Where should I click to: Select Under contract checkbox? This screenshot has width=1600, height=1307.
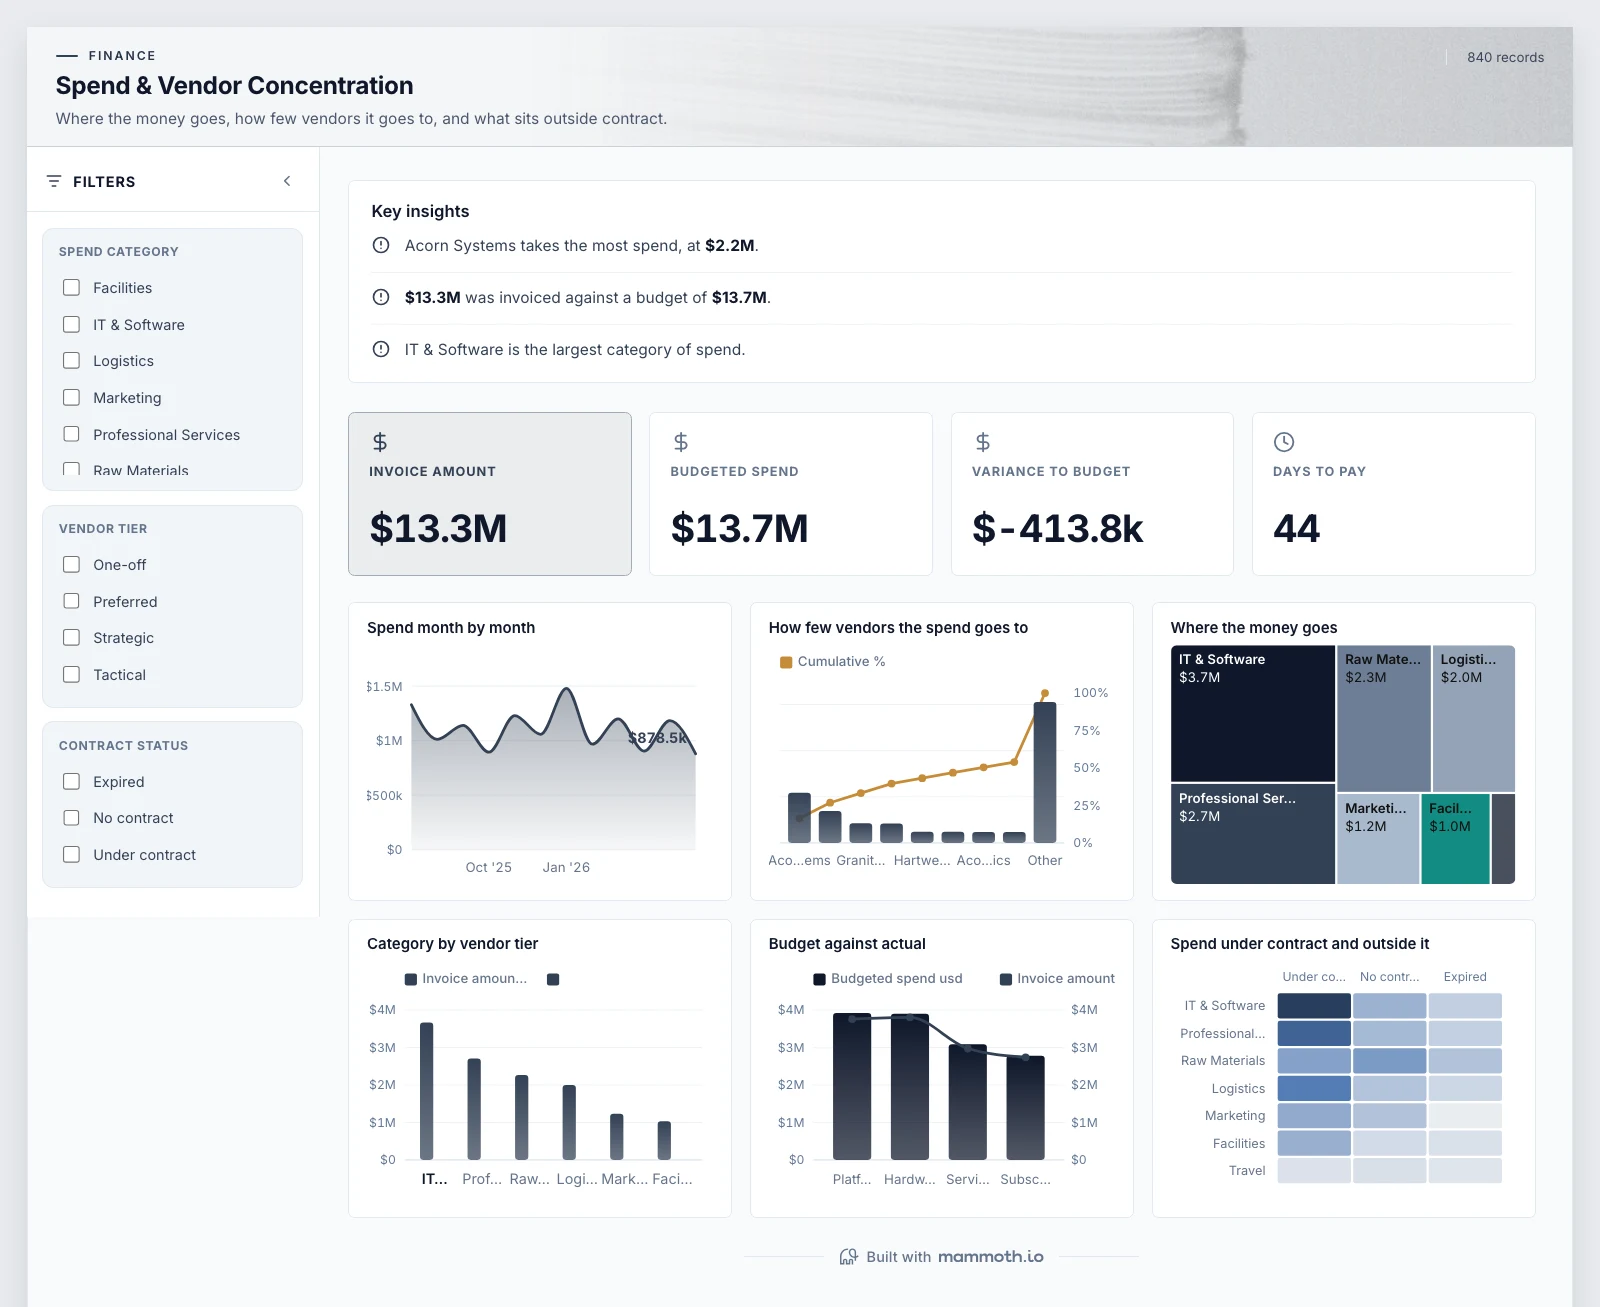[x=71, y=855]
